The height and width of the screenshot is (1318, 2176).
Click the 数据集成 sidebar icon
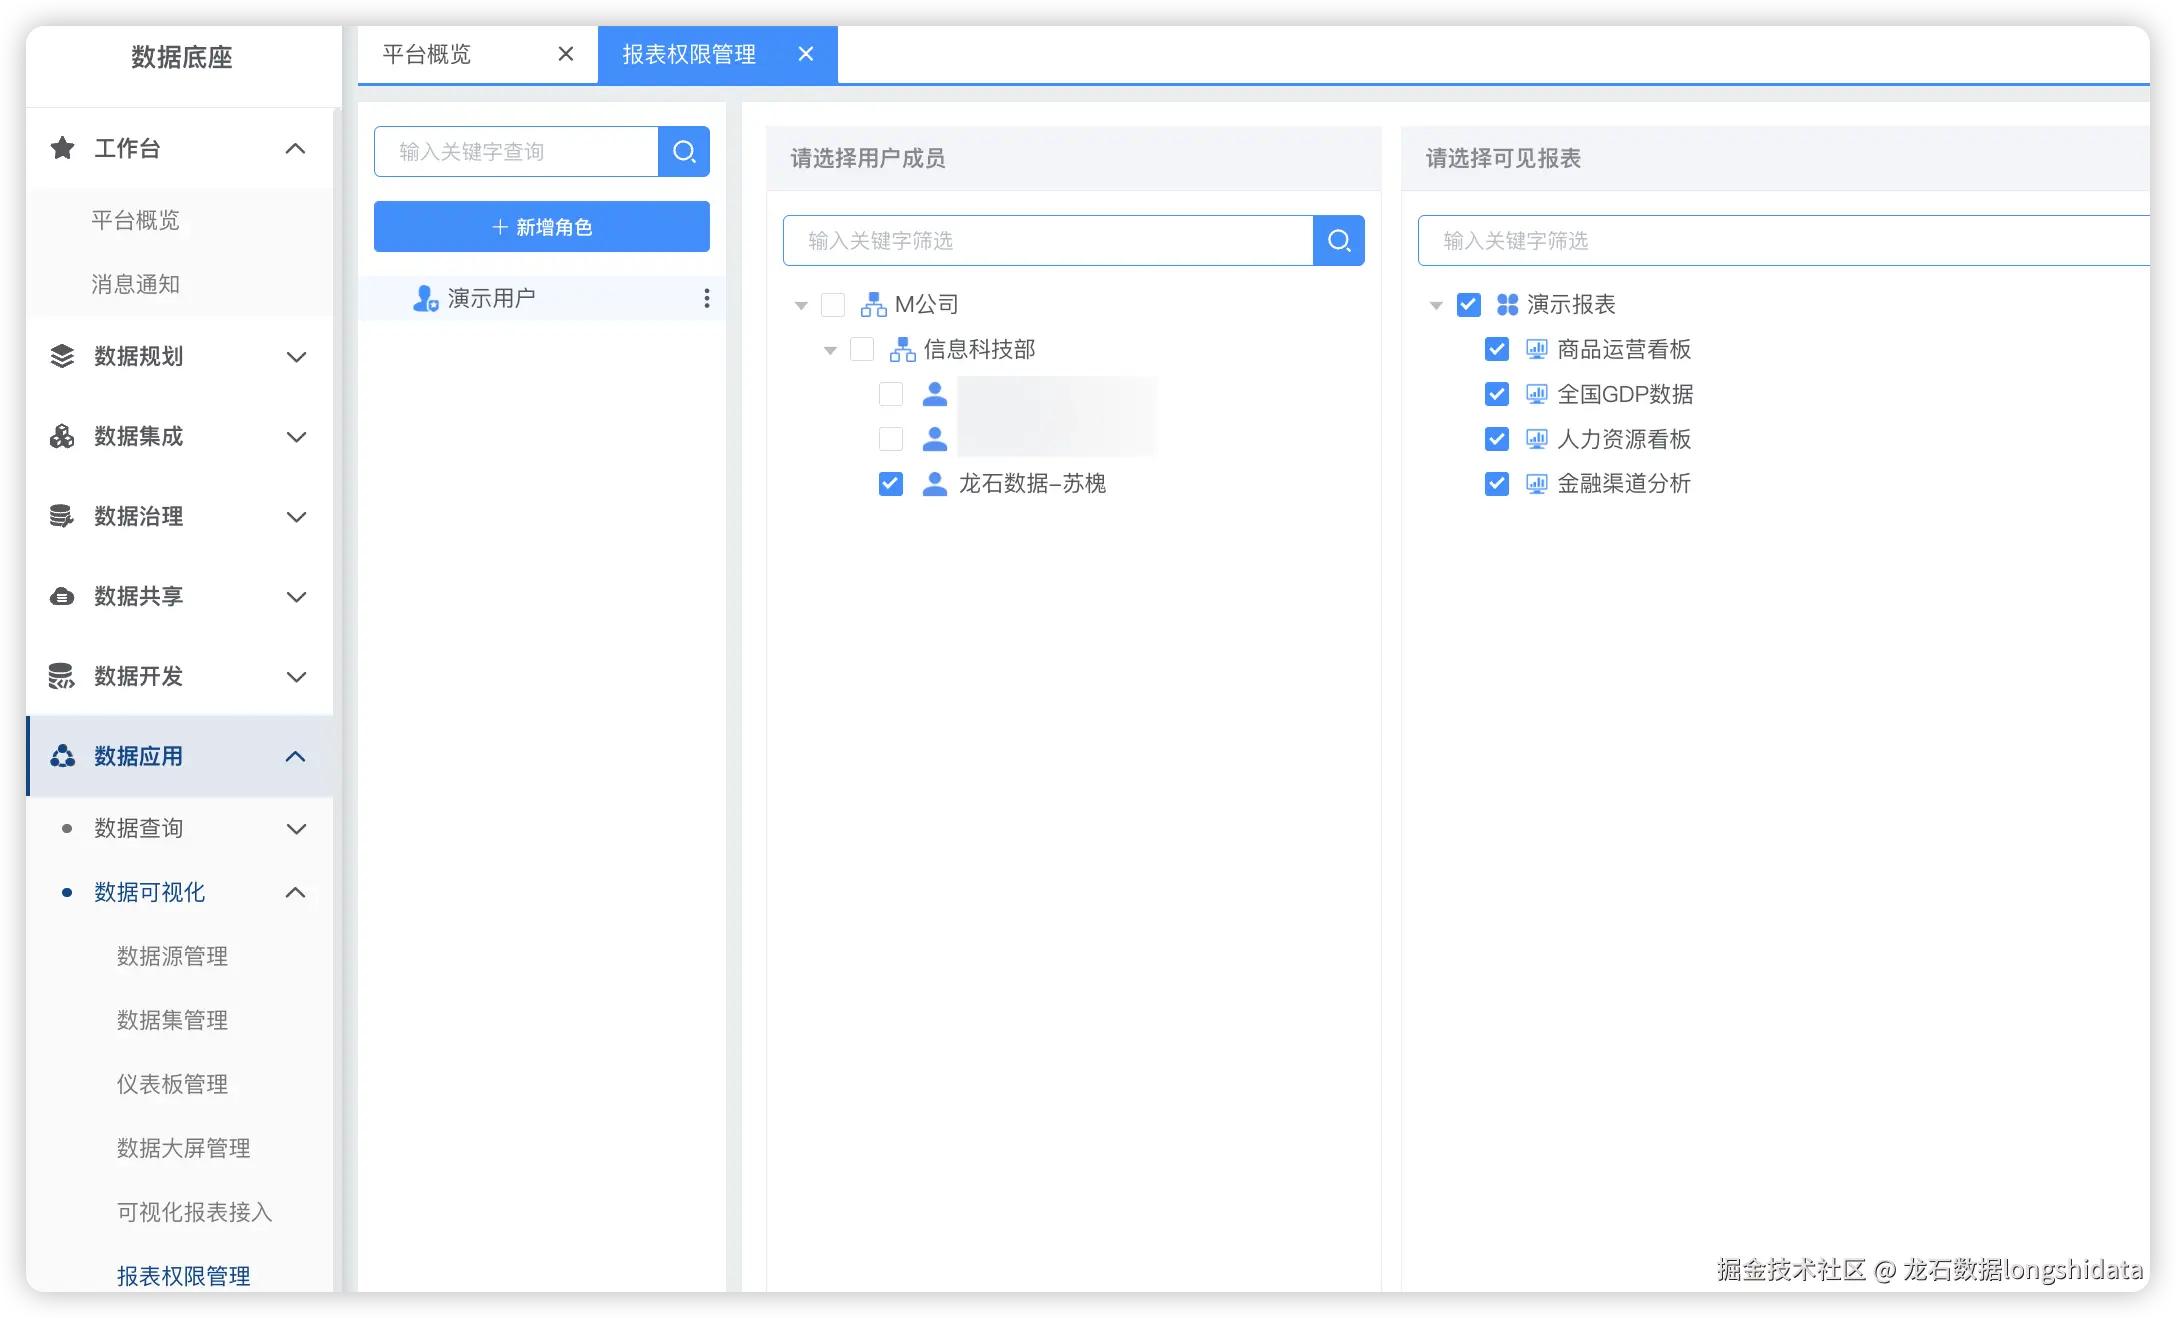point(62,436)
